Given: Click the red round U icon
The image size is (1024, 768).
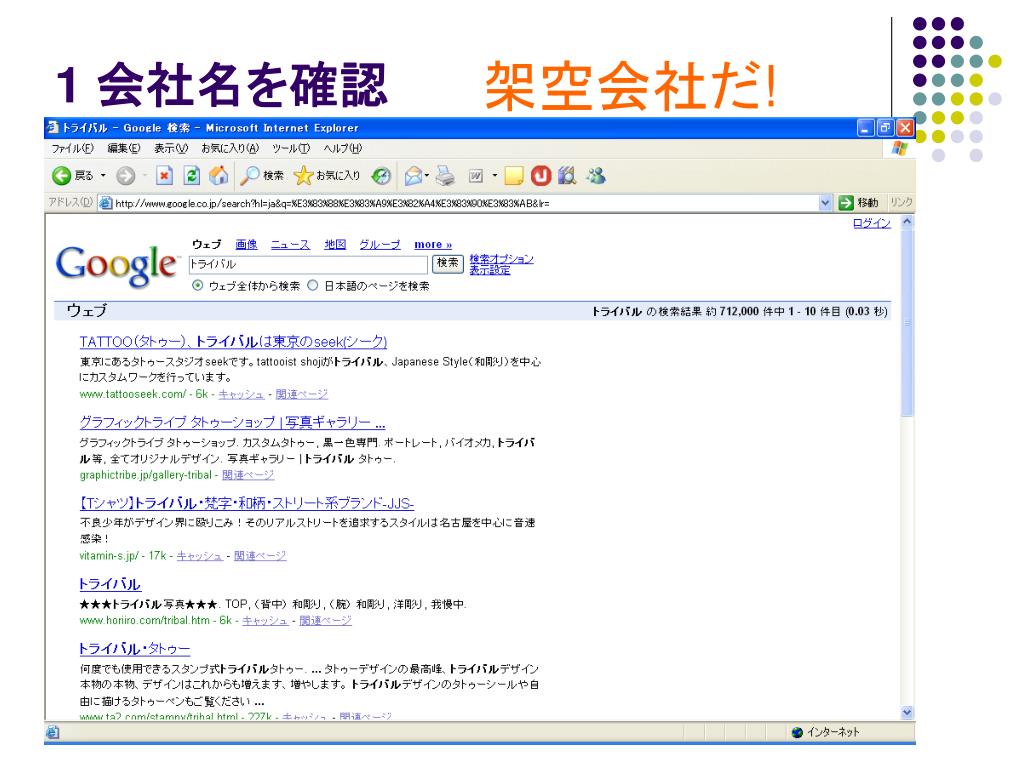Looking at the screenshot, I should [x=541, y=175].
